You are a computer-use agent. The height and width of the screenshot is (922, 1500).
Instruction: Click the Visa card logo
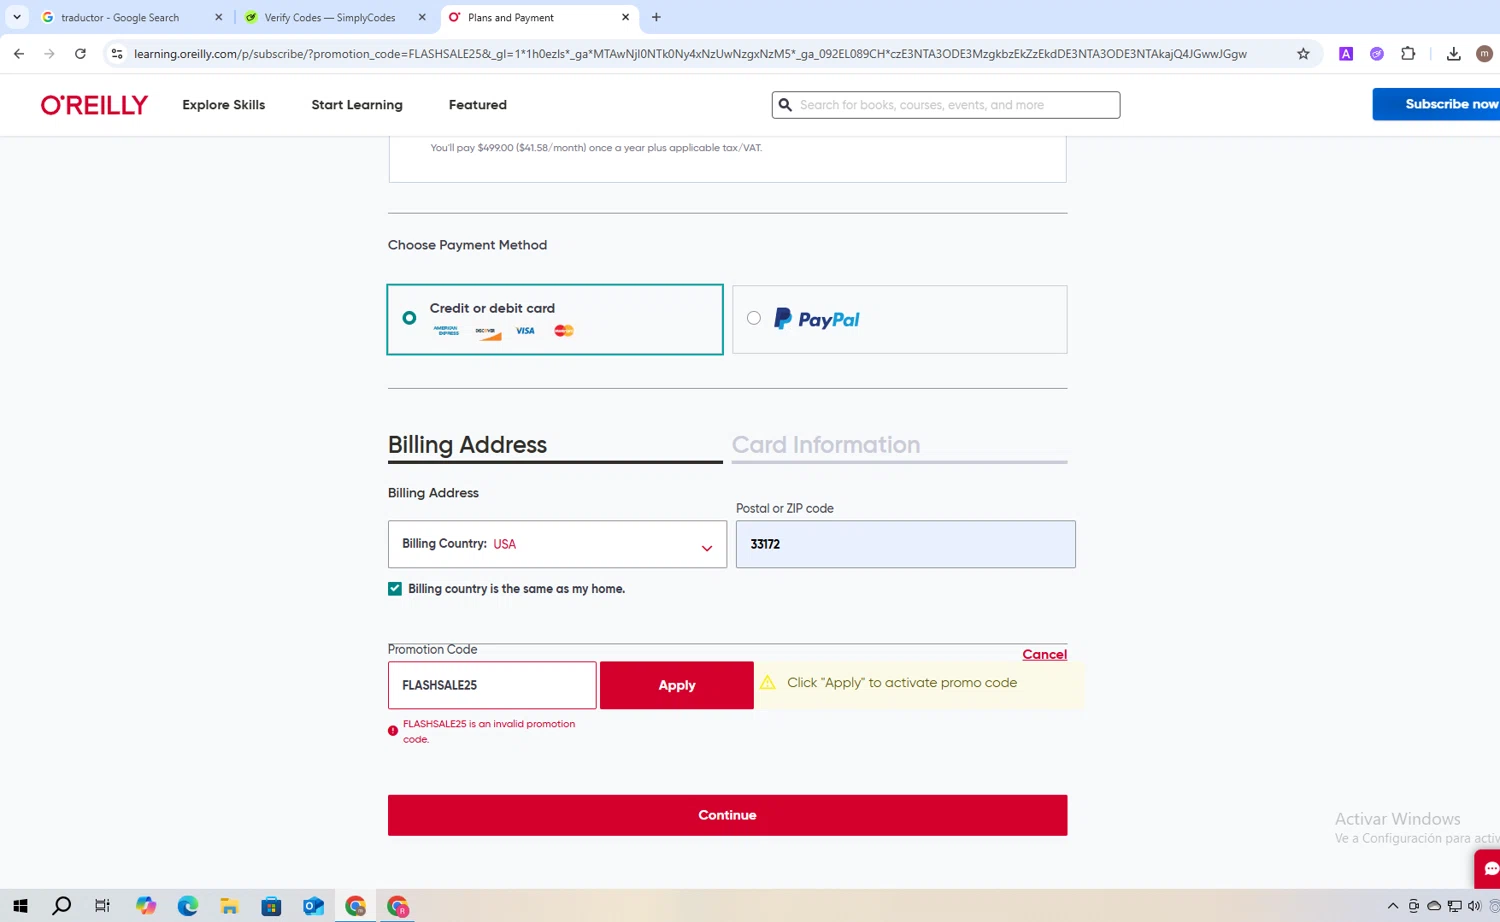(x=525, y=331)
